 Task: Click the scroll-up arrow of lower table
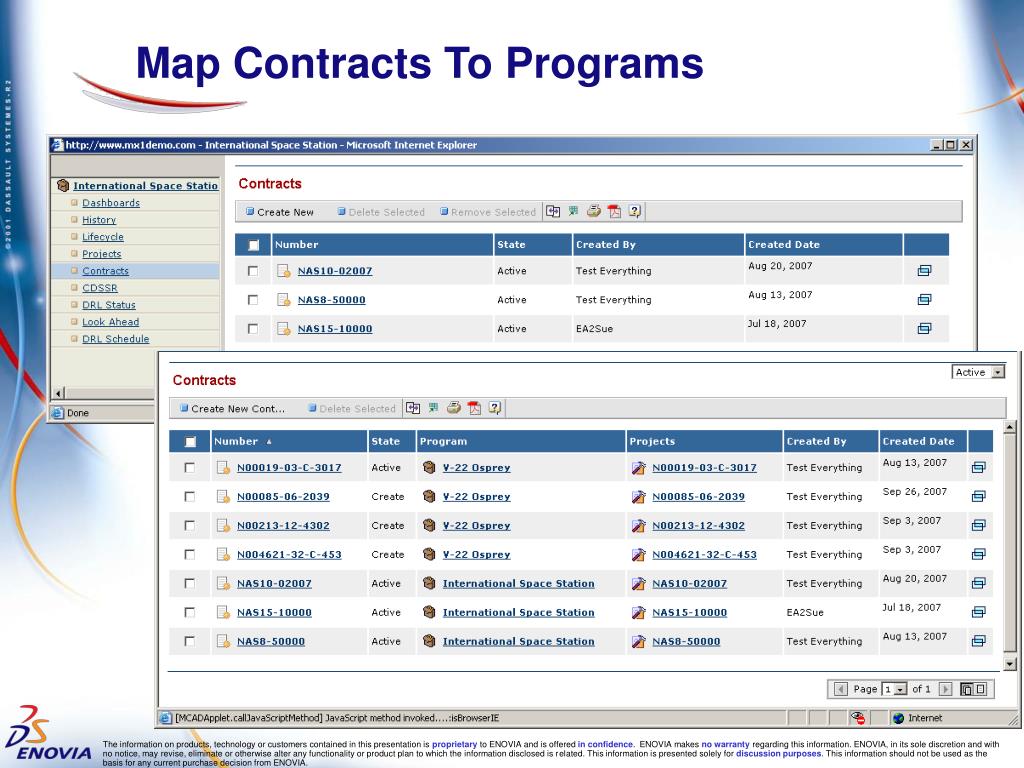[1010, 428]
